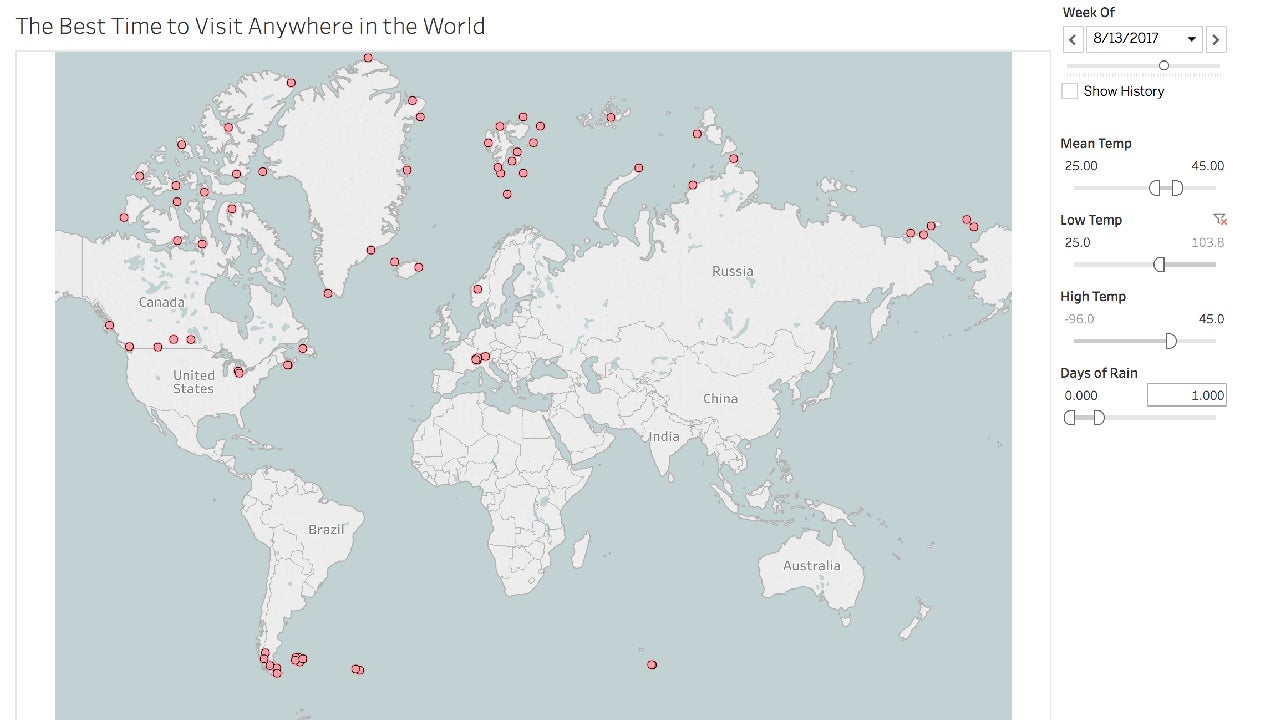Click the Russia label on the map
The image size is (1280, 720).
click(x=733, y=271)
